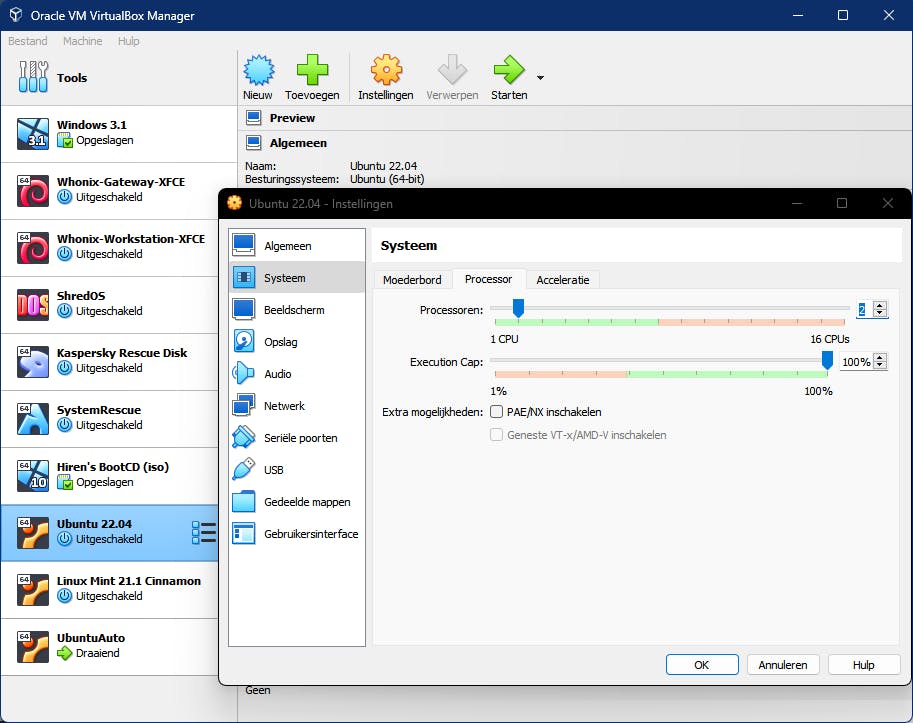
Task: Select the Whonix-Workstation-XFCE VM icon
Action: tap(33, 247)
